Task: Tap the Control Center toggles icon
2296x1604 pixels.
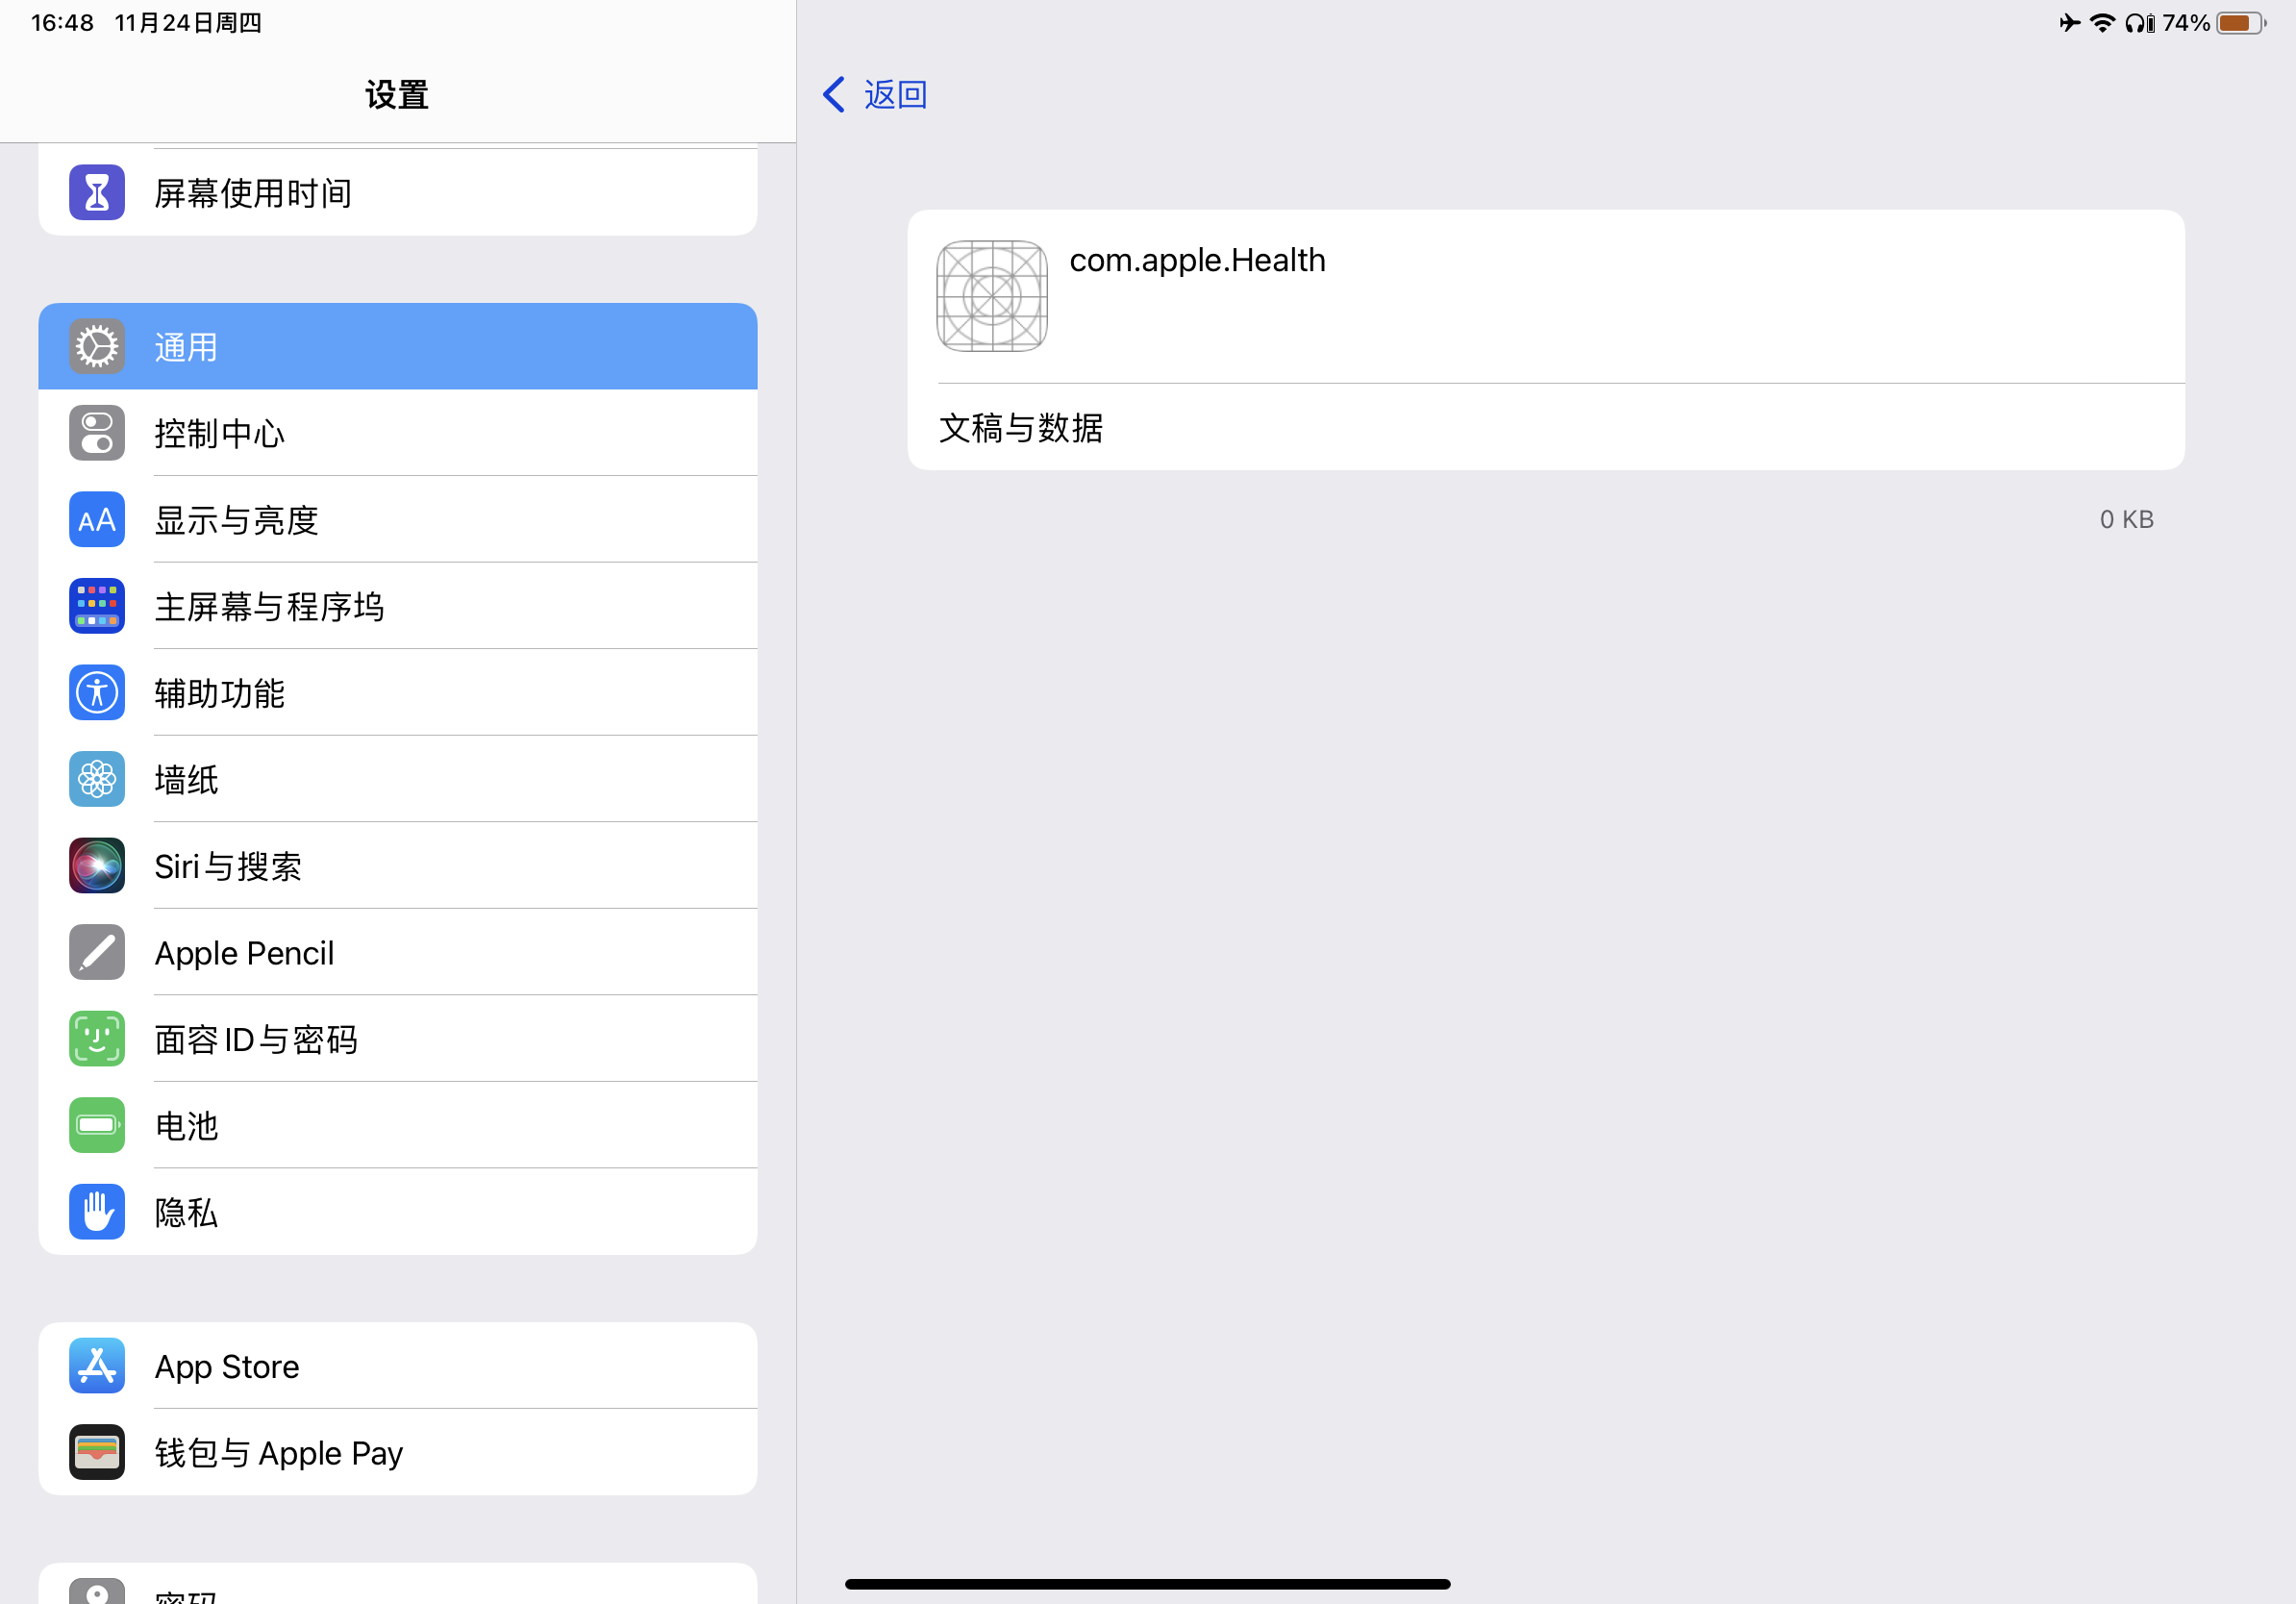Action: point(97,433)
